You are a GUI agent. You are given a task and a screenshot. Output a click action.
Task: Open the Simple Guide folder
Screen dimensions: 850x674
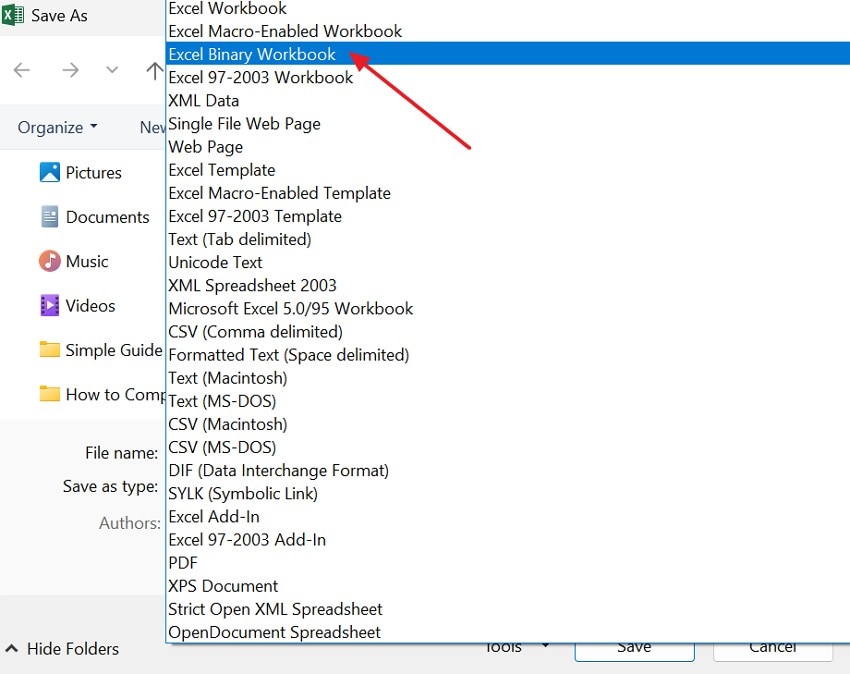[112, 350]
